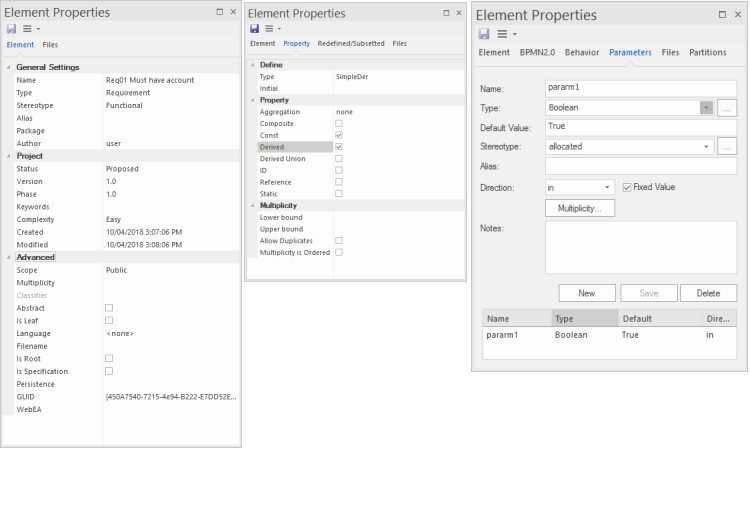Click the ellipsis button beside the Type field
The height and width of the screenshot is (530, 750).
[727, 107]
